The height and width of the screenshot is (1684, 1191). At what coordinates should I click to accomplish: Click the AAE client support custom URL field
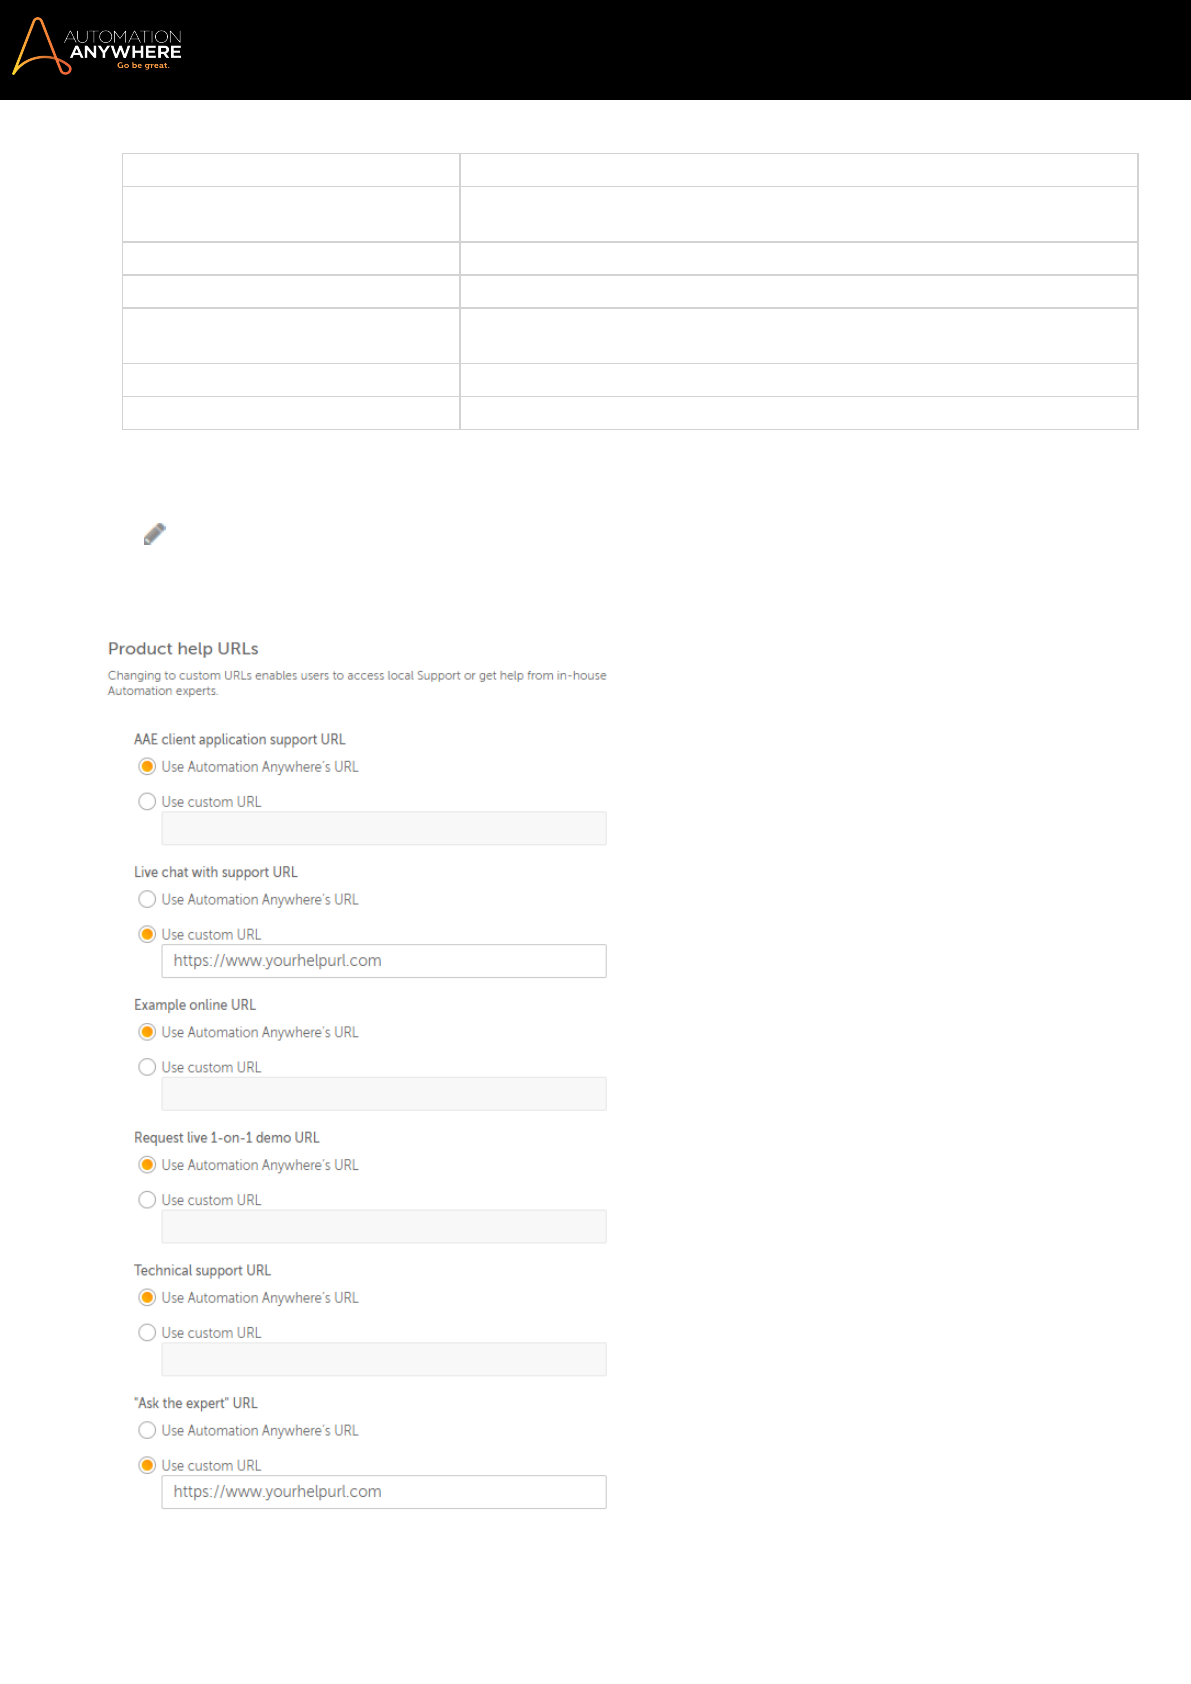(x=384, y=829)
